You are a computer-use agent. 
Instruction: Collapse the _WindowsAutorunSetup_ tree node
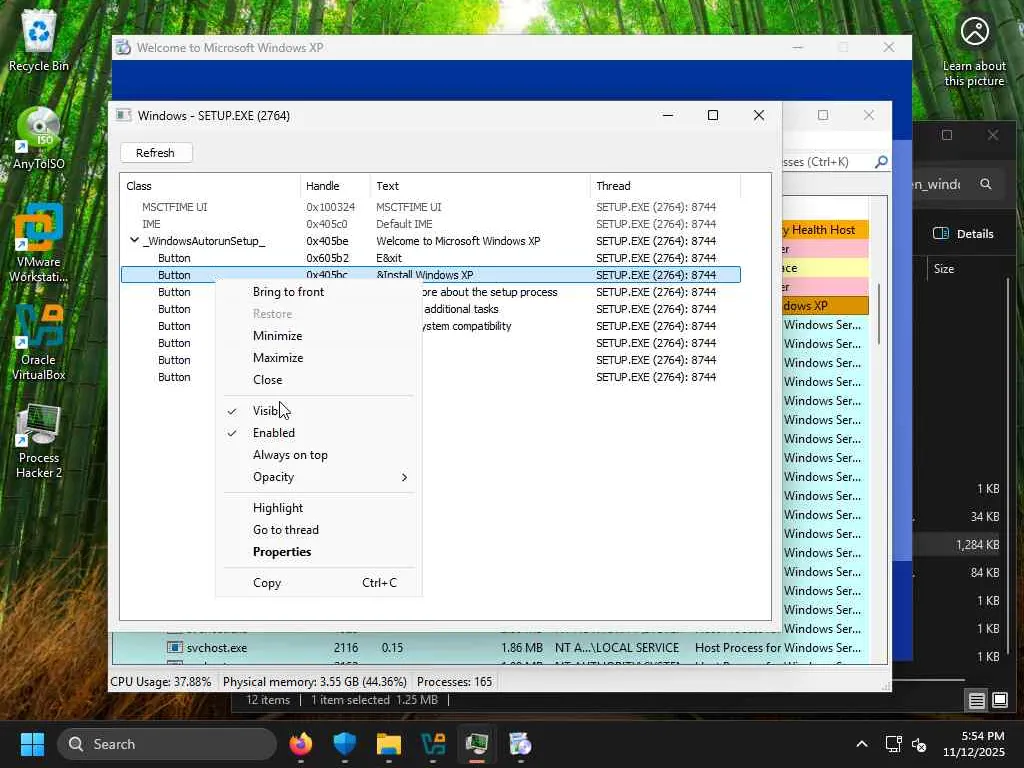134,240
